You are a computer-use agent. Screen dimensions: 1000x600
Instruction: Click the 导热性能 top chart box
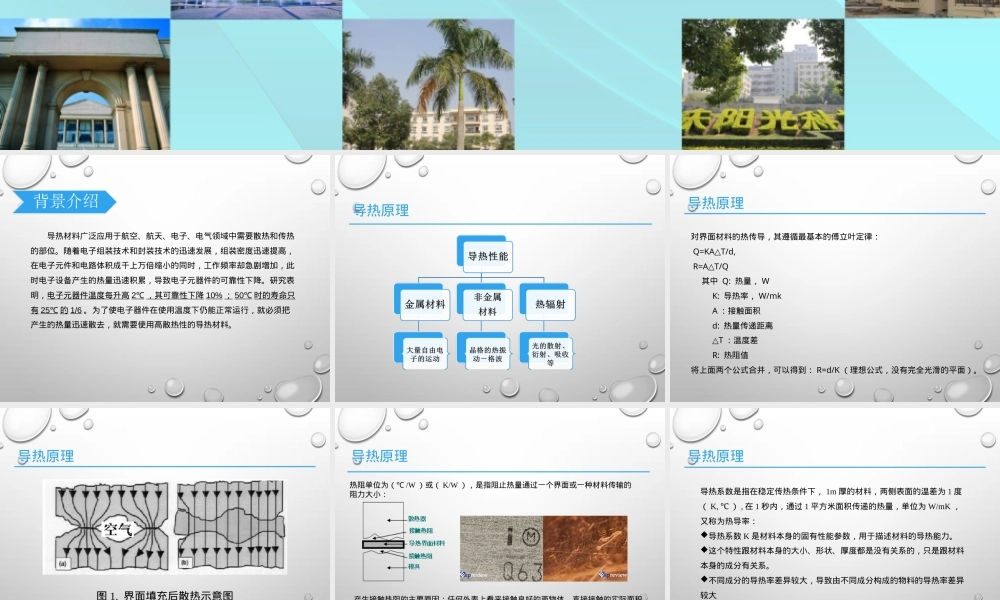(487, 254)
